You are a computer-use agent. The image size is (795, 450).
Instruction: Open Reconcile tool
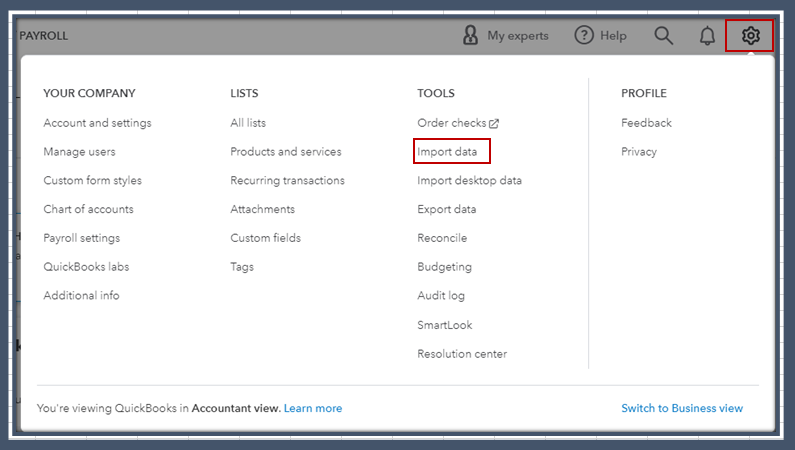click(x=442, y=238)
